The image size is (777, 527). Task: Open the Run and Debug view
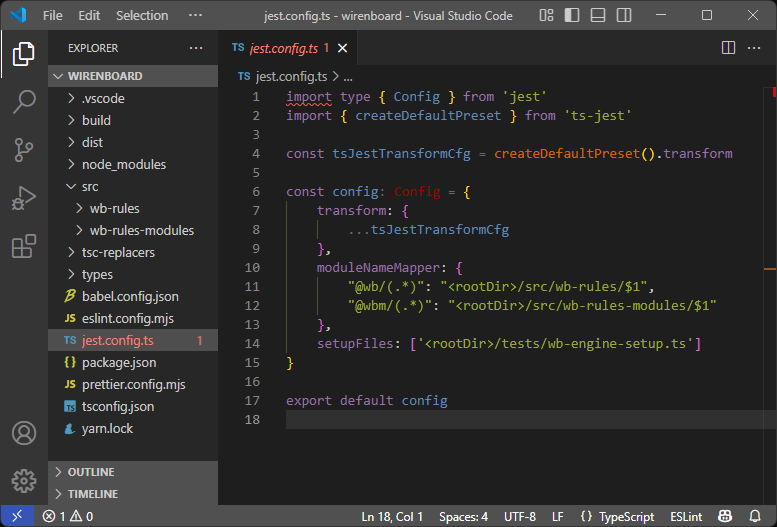point(24,197)
